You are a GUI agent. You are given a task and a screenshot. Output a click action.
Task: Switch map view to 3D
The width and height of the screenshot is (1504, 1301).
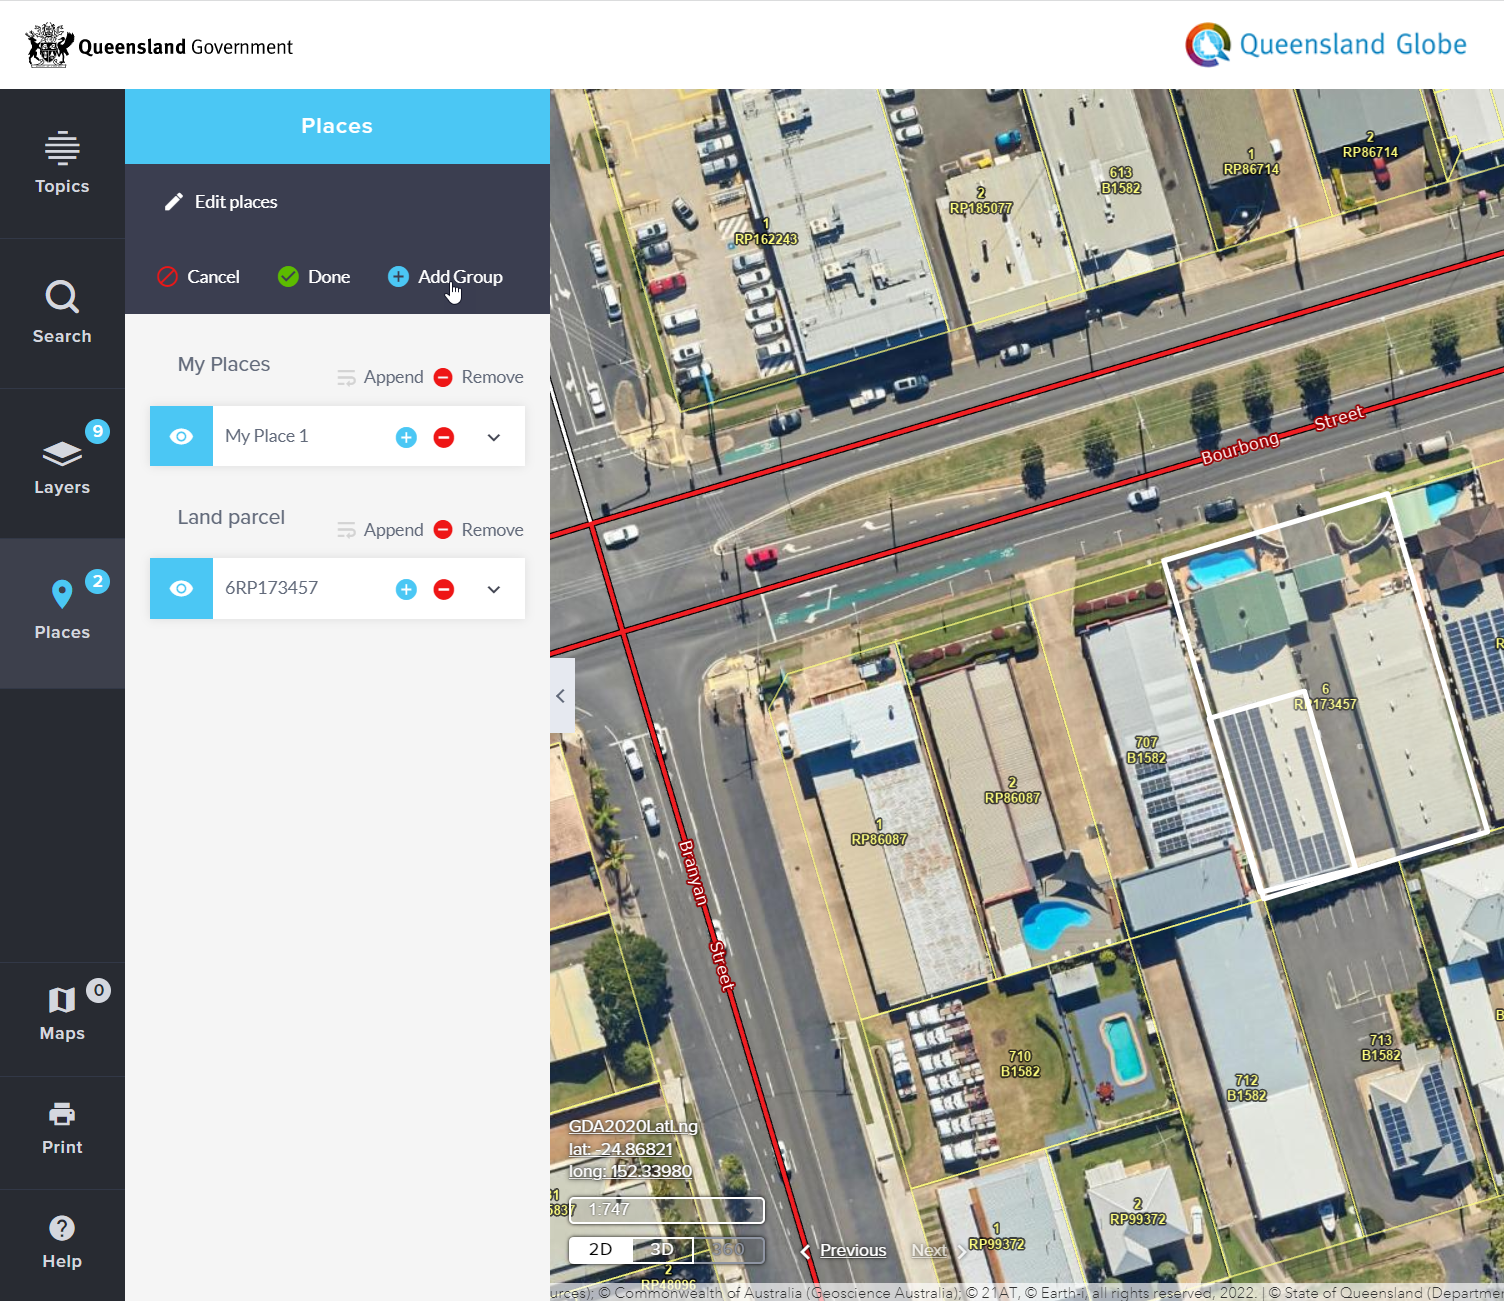(662, 1250)
